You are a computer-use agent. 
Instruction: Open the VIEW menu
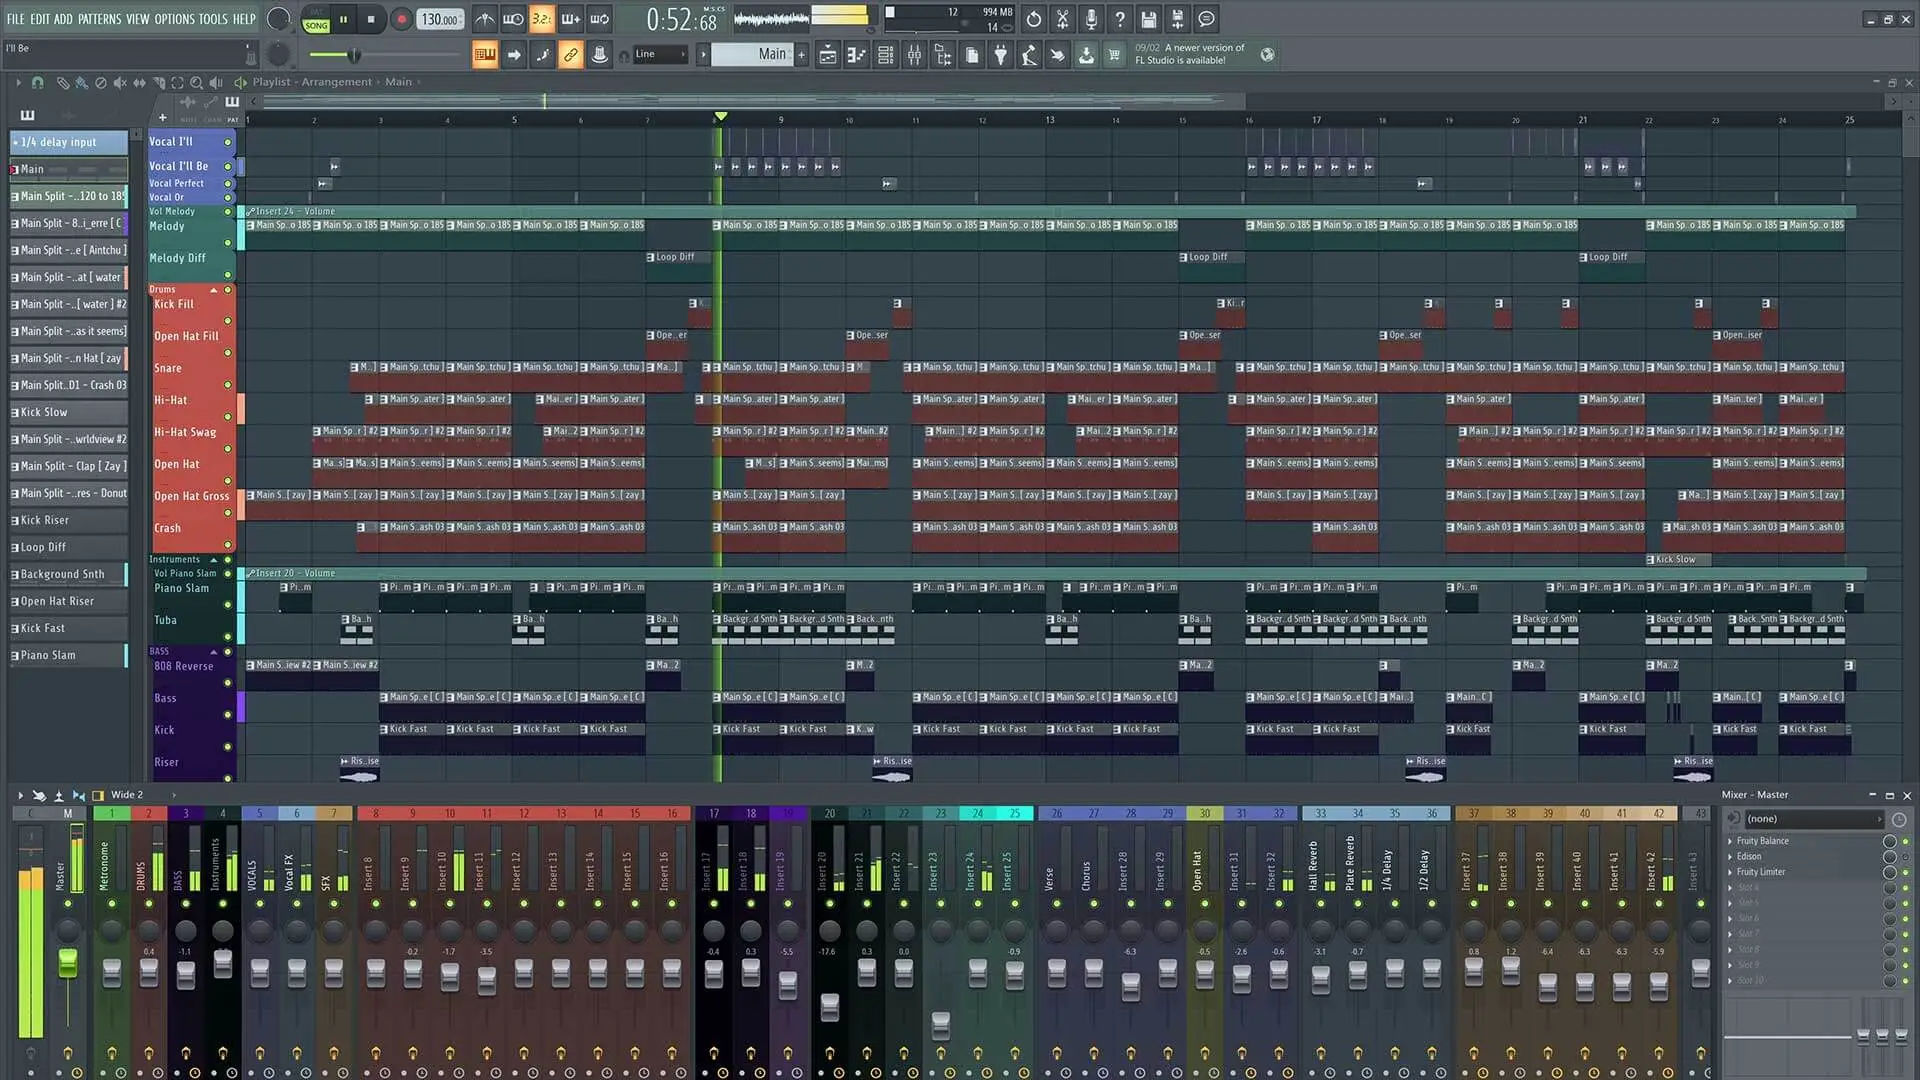pyautogui.click(x=138, y=19)
